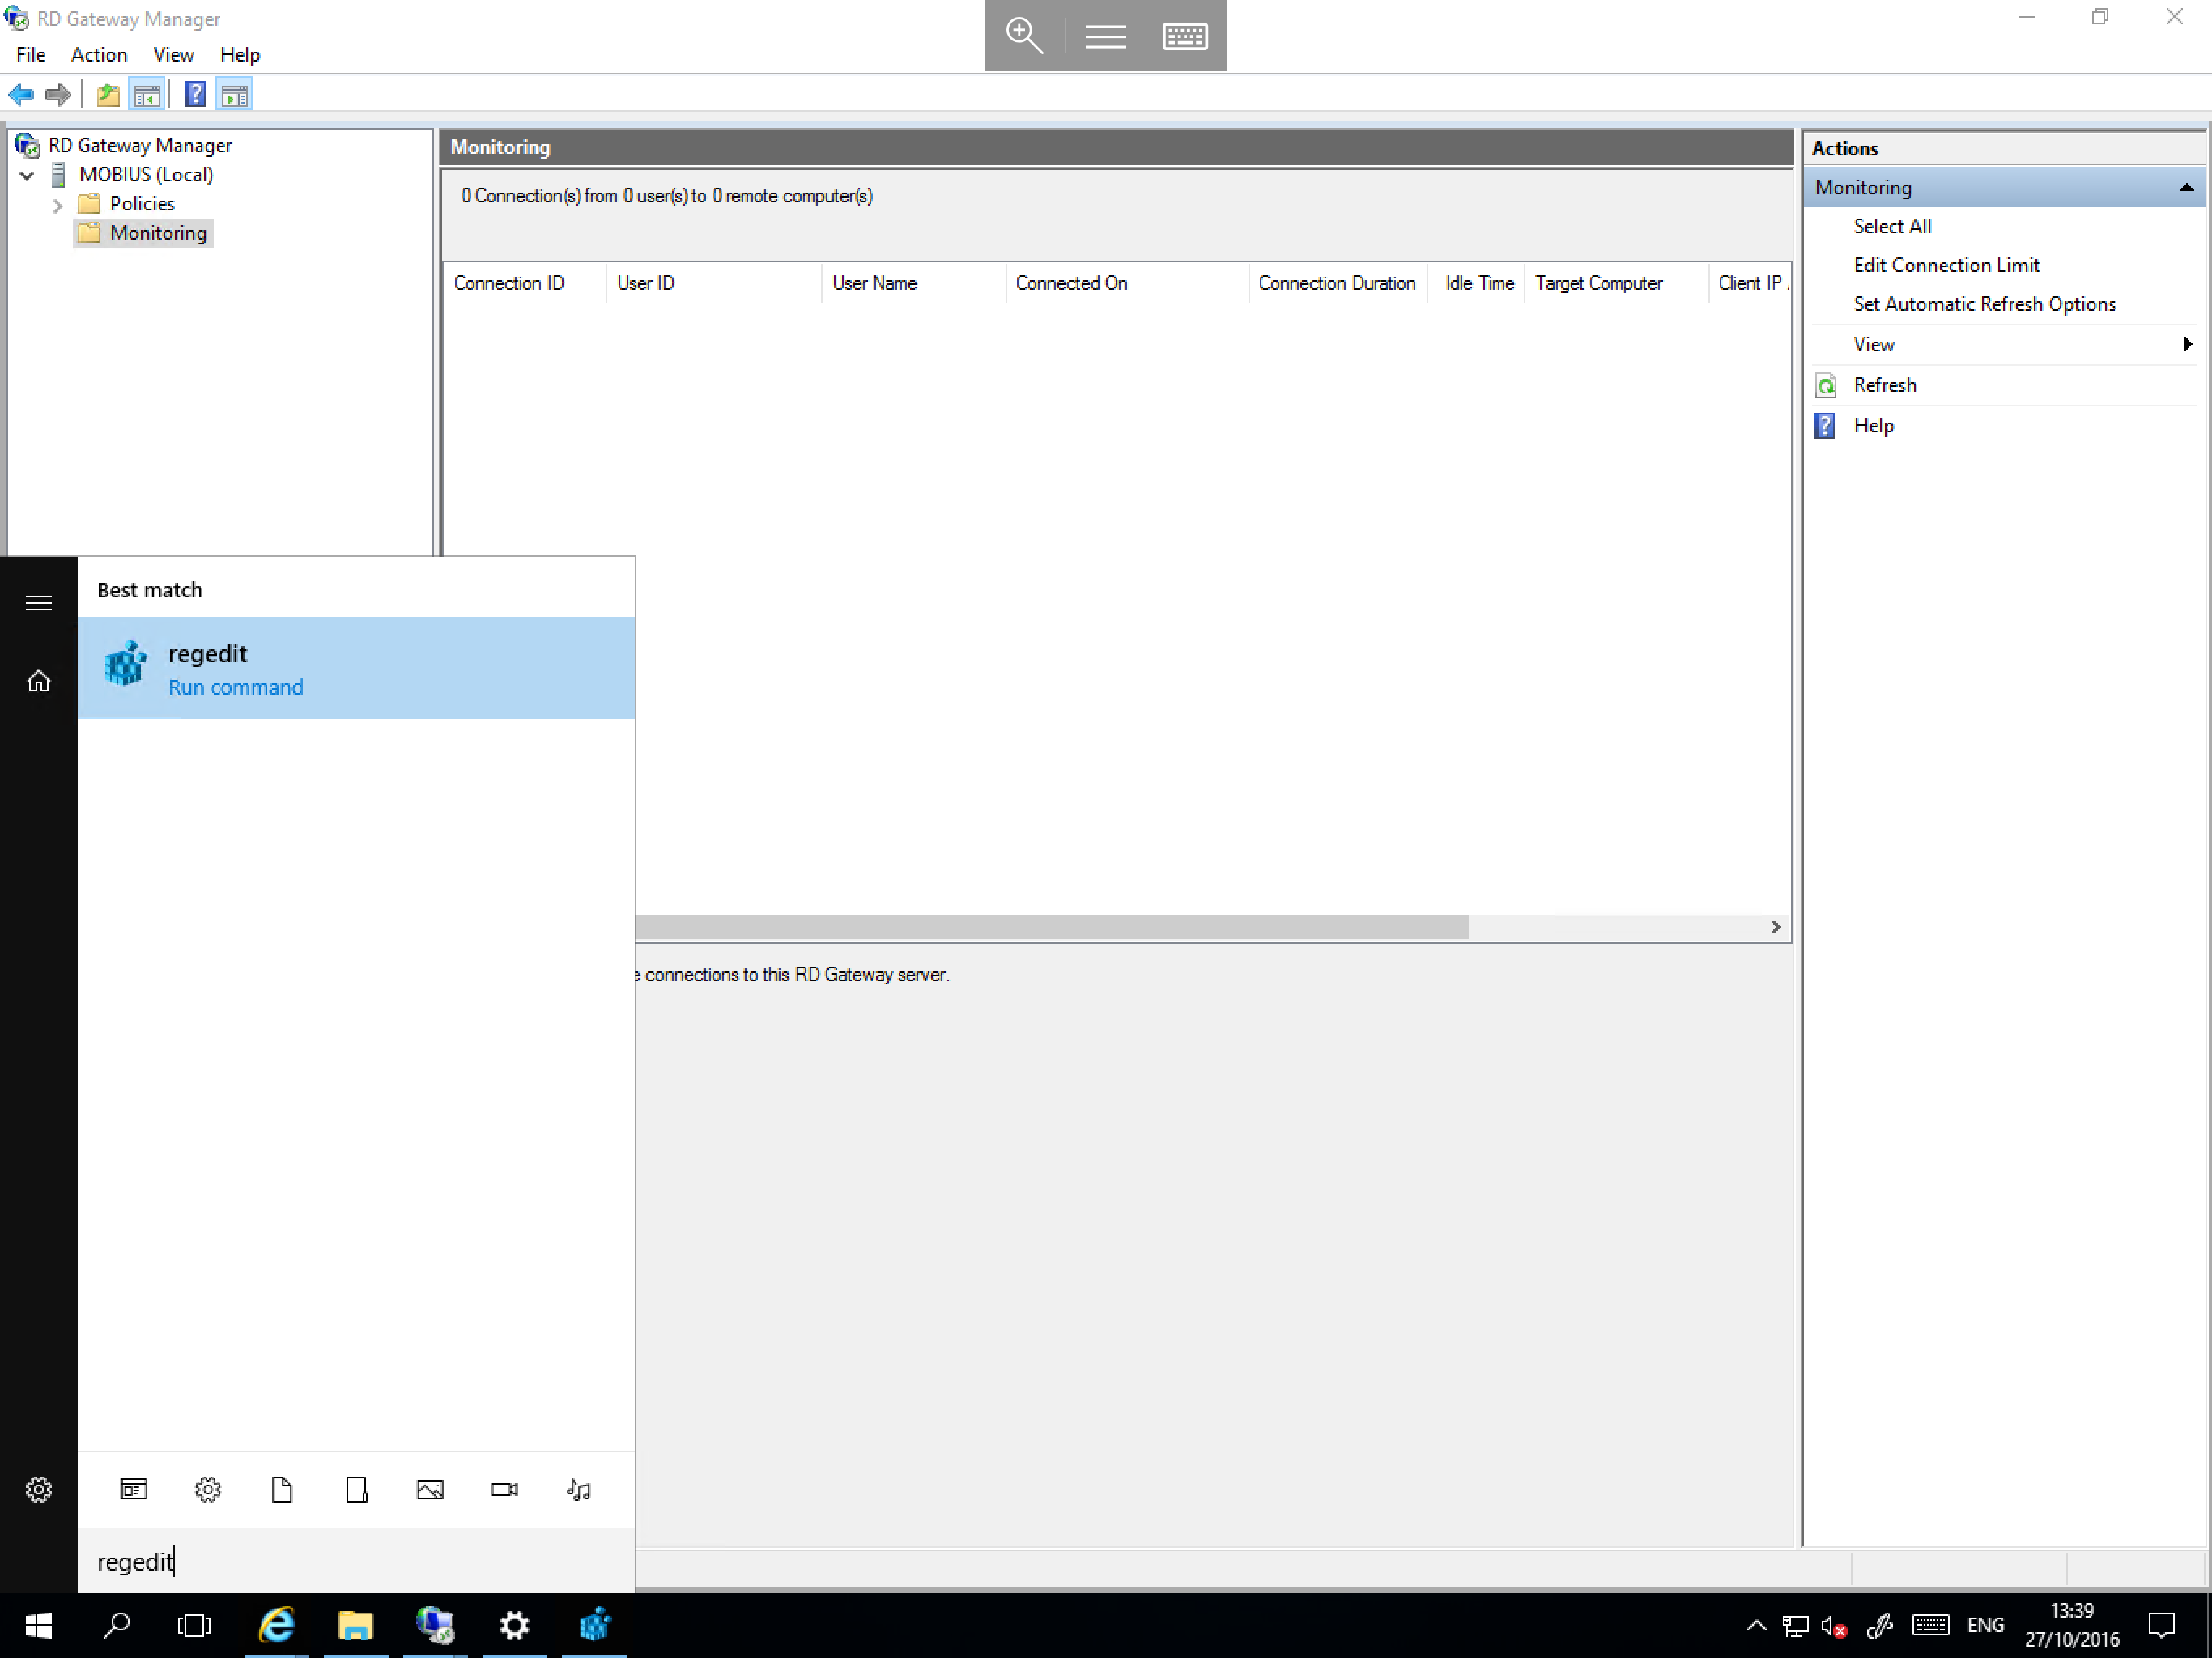The height and width of the screenshot is (1658, 2212).
Task: Click Set Automatic Refresh Options
Action: point(1985,303)
